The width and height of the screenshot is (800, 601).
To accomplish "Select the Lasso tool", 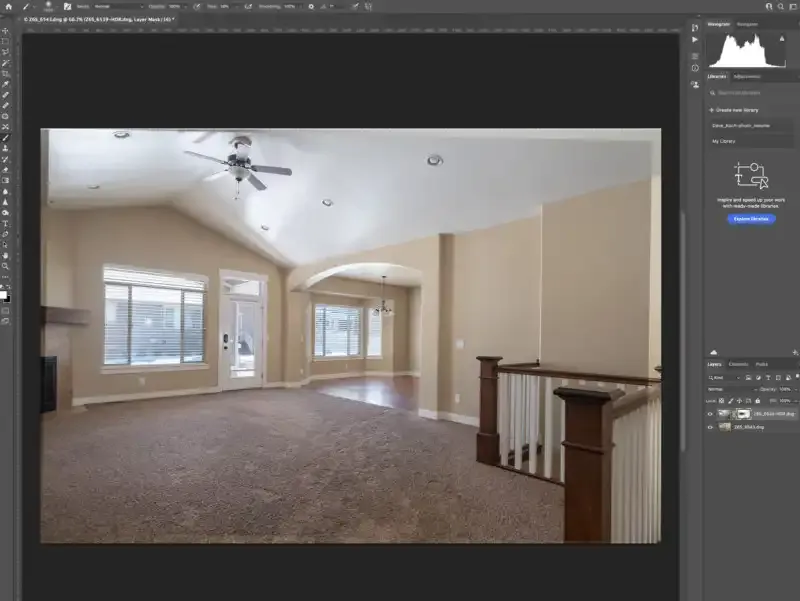I will point(7,53).
